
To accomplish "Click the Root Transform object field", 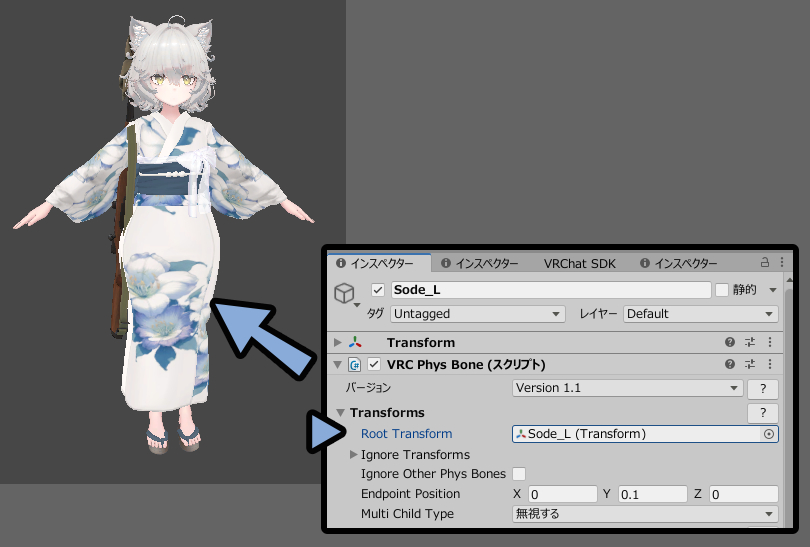I will (645, 434).
